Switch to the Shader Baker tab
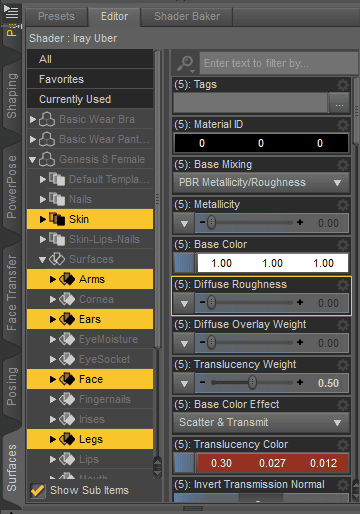 pyautogui.click(x=187, y=16)
